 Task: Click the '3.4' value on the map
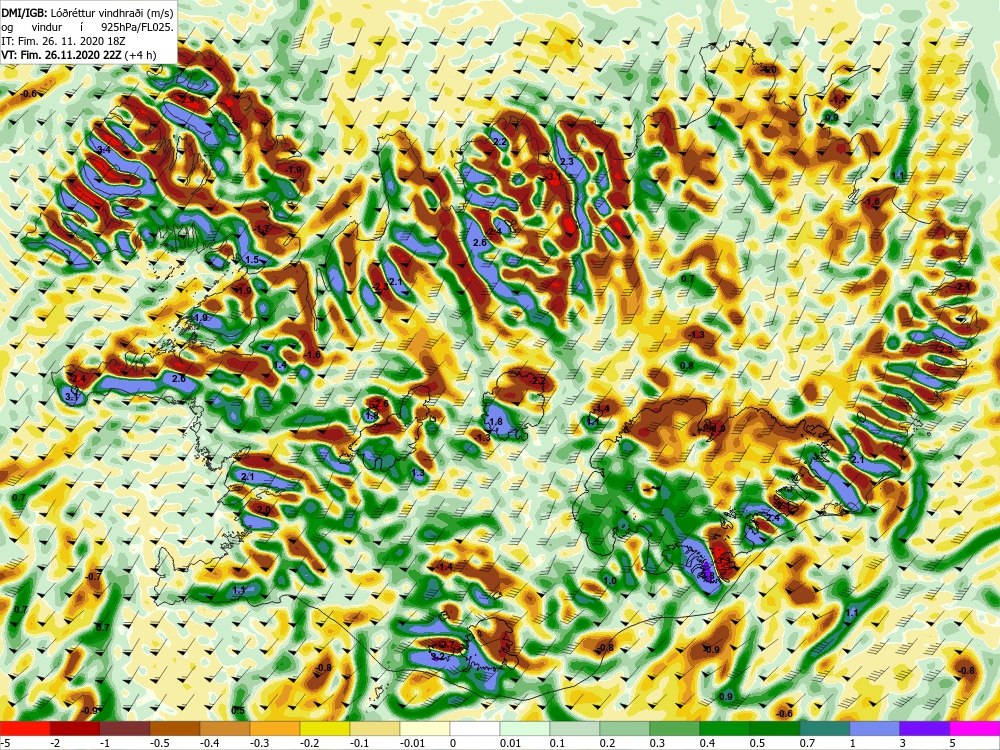[104, 150]
